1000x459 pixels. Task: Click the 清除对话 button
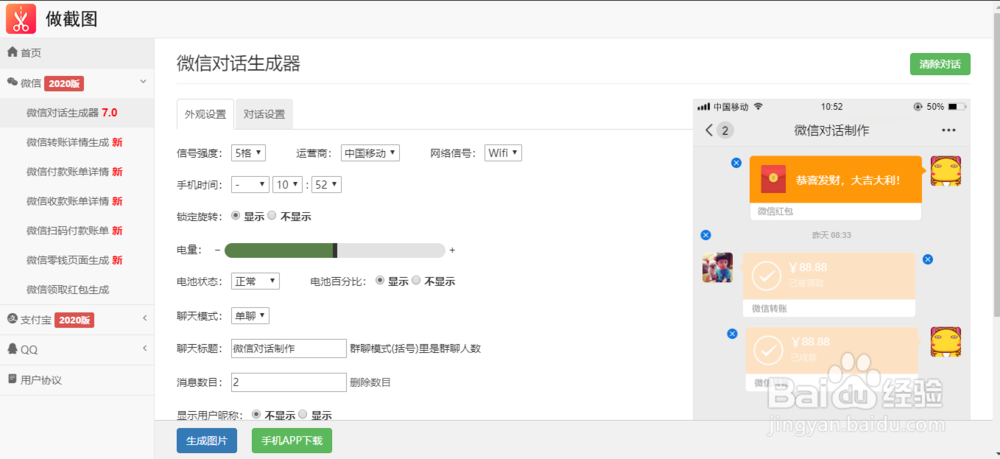point(940,64)
